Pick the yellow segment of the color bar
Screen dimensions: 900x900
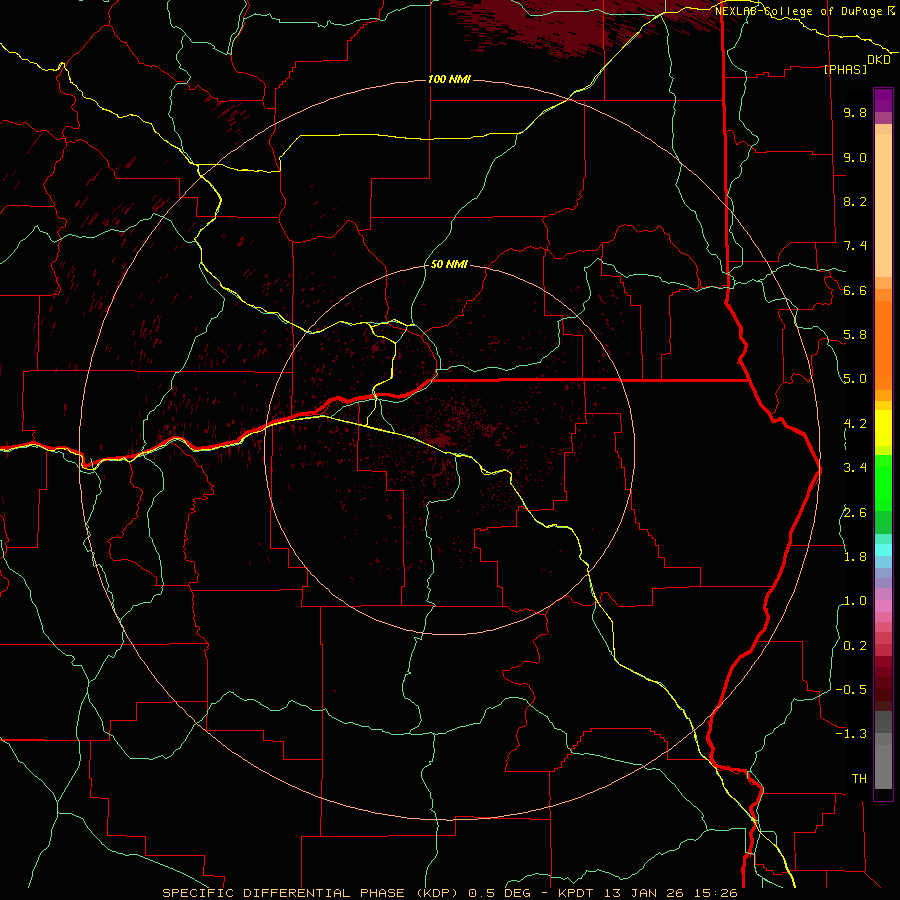pos(883,428)
